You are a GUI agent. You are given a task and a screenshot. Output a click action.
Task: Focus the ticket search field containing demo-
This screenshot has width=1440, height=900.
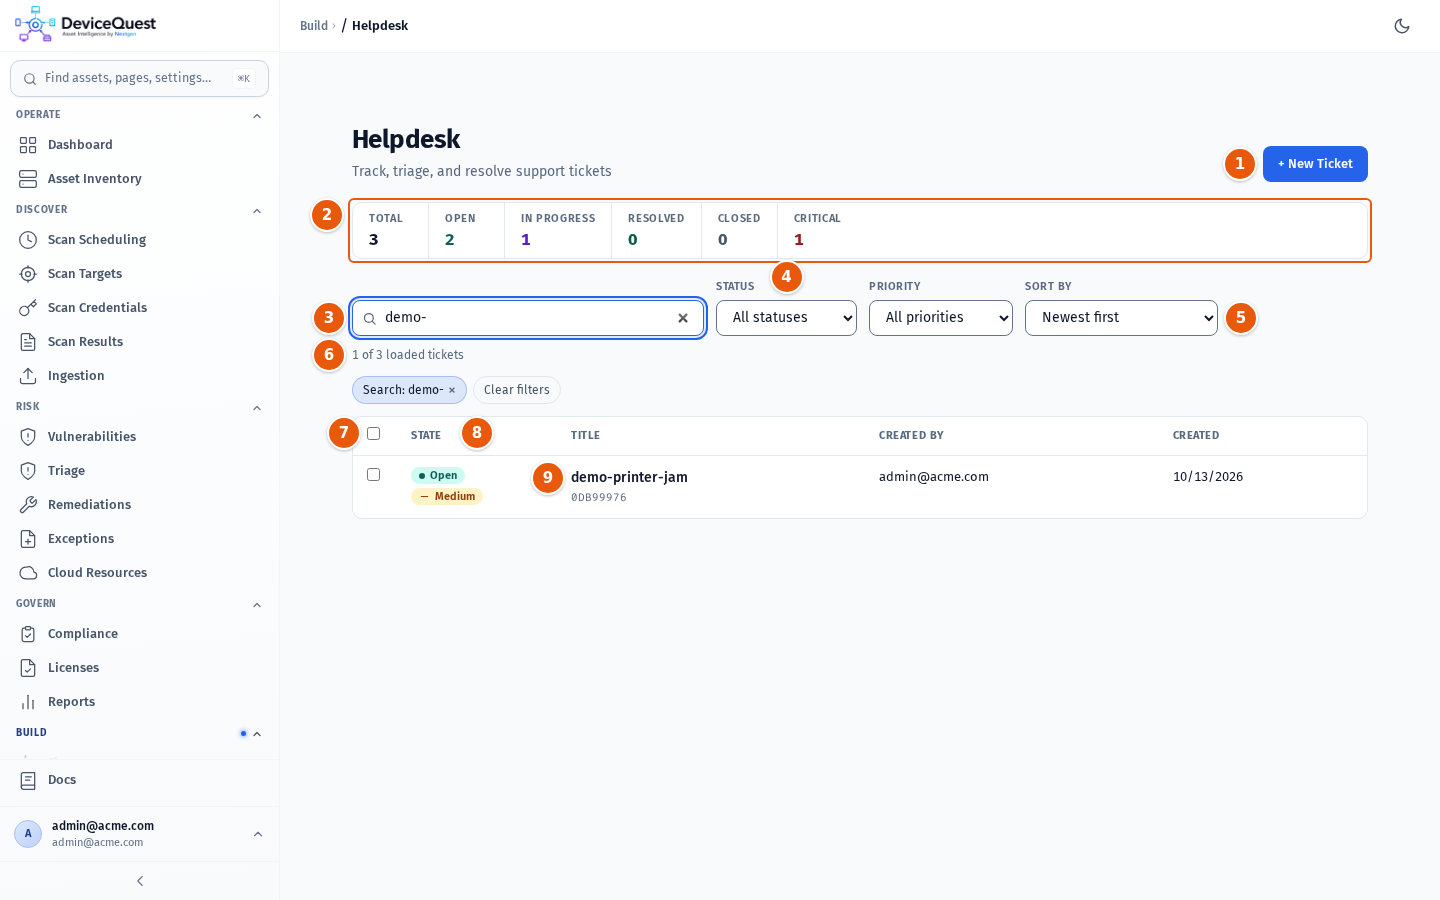click(x=528, y=318)
